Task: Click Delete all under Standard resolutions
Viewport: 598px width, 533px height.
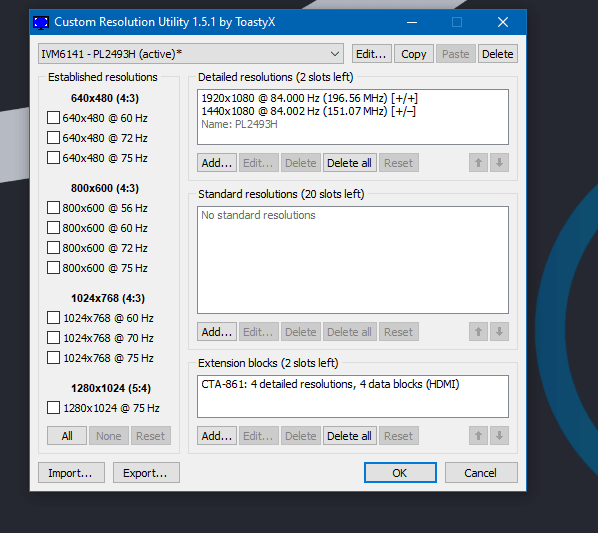Action: (x=350, y=332)
